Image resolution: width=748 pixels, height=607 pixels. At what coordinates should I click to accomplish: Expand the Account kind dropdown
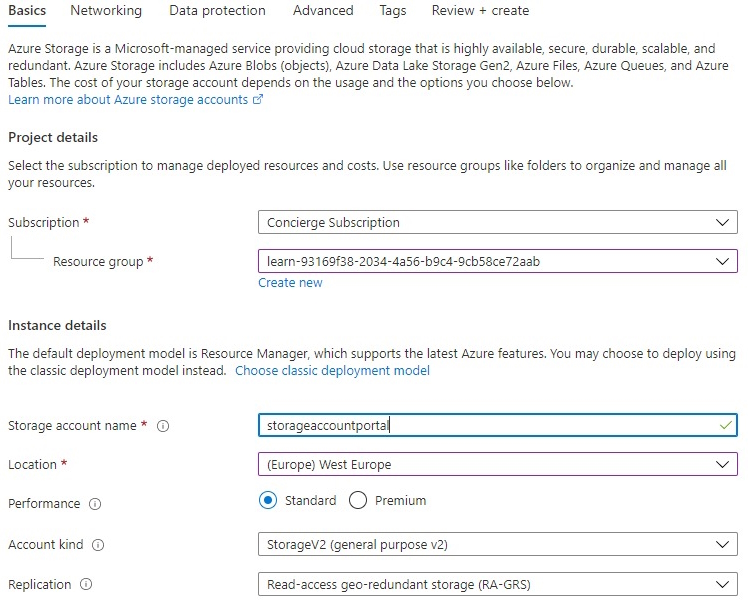(x=497, y=545)
